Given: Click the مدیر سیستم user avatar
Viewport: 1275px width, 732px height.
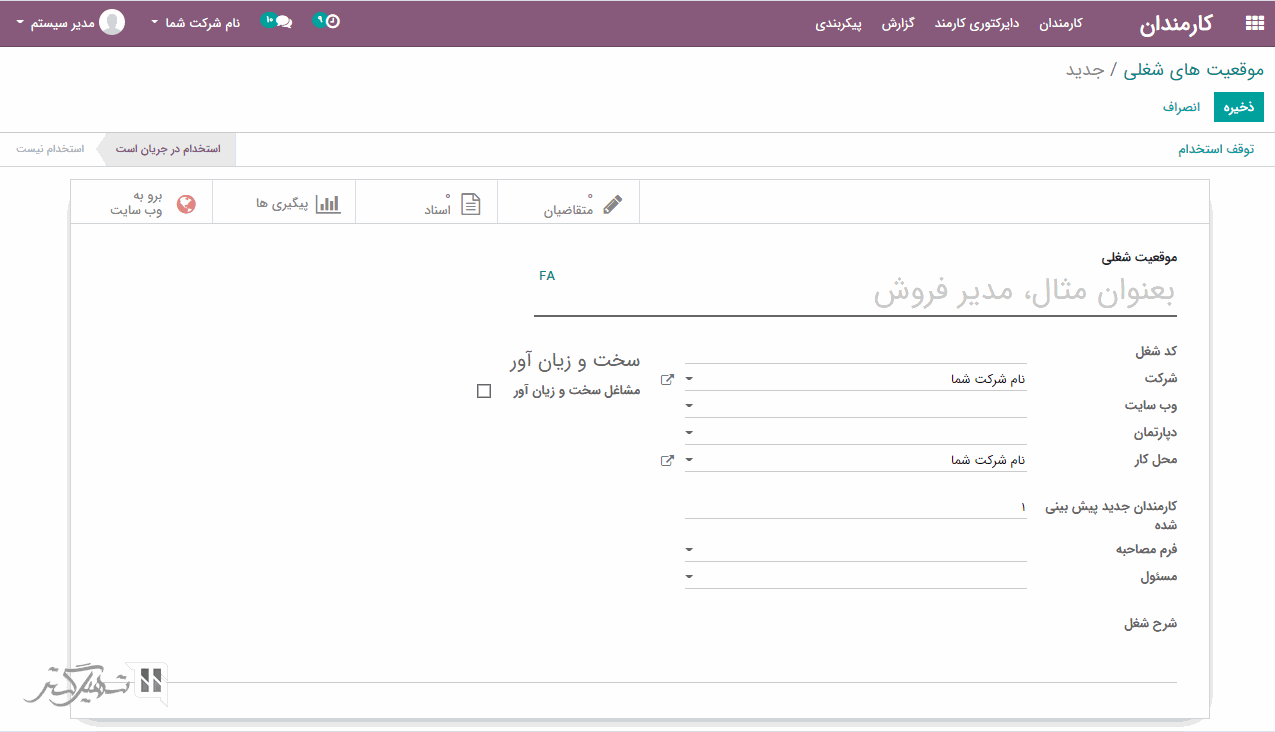Looking at the screenshot, I should (x=112, y=22).
